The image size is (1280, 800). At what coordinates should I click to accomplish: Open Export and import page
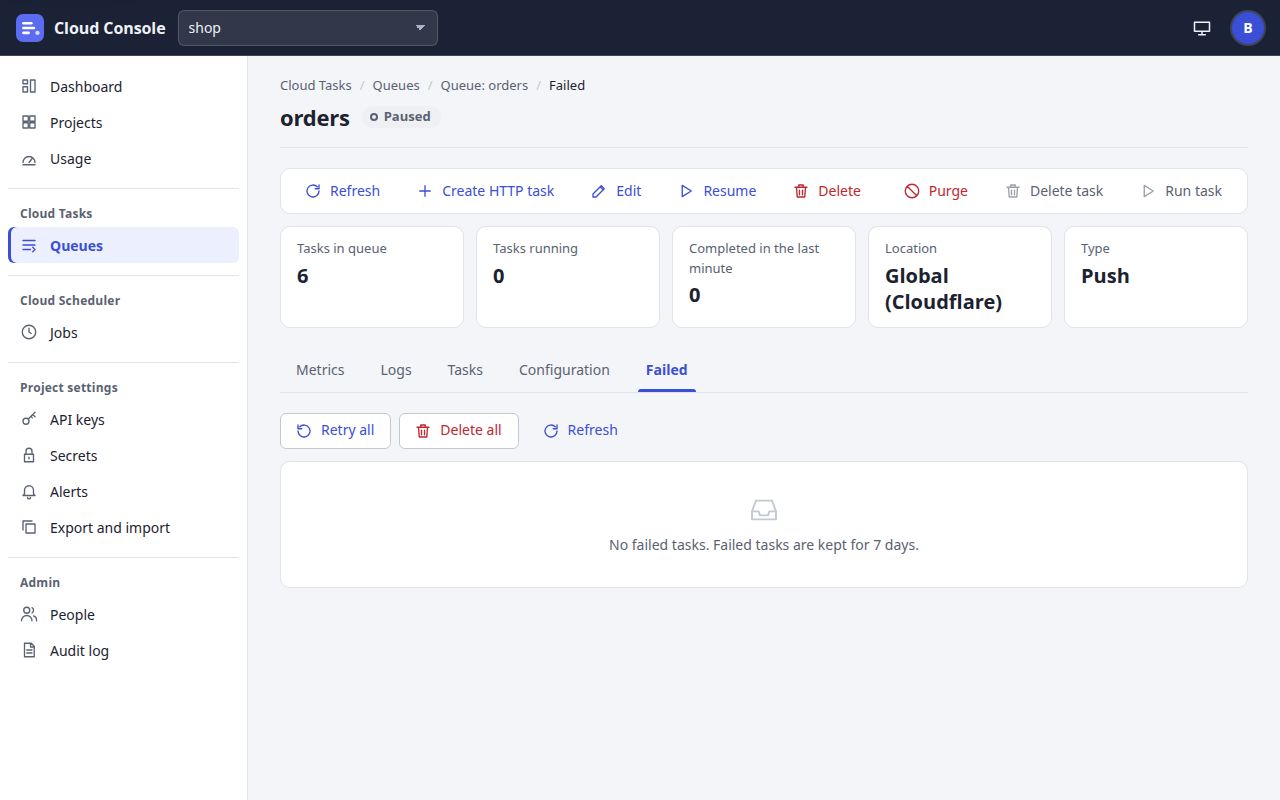[123, 528]
